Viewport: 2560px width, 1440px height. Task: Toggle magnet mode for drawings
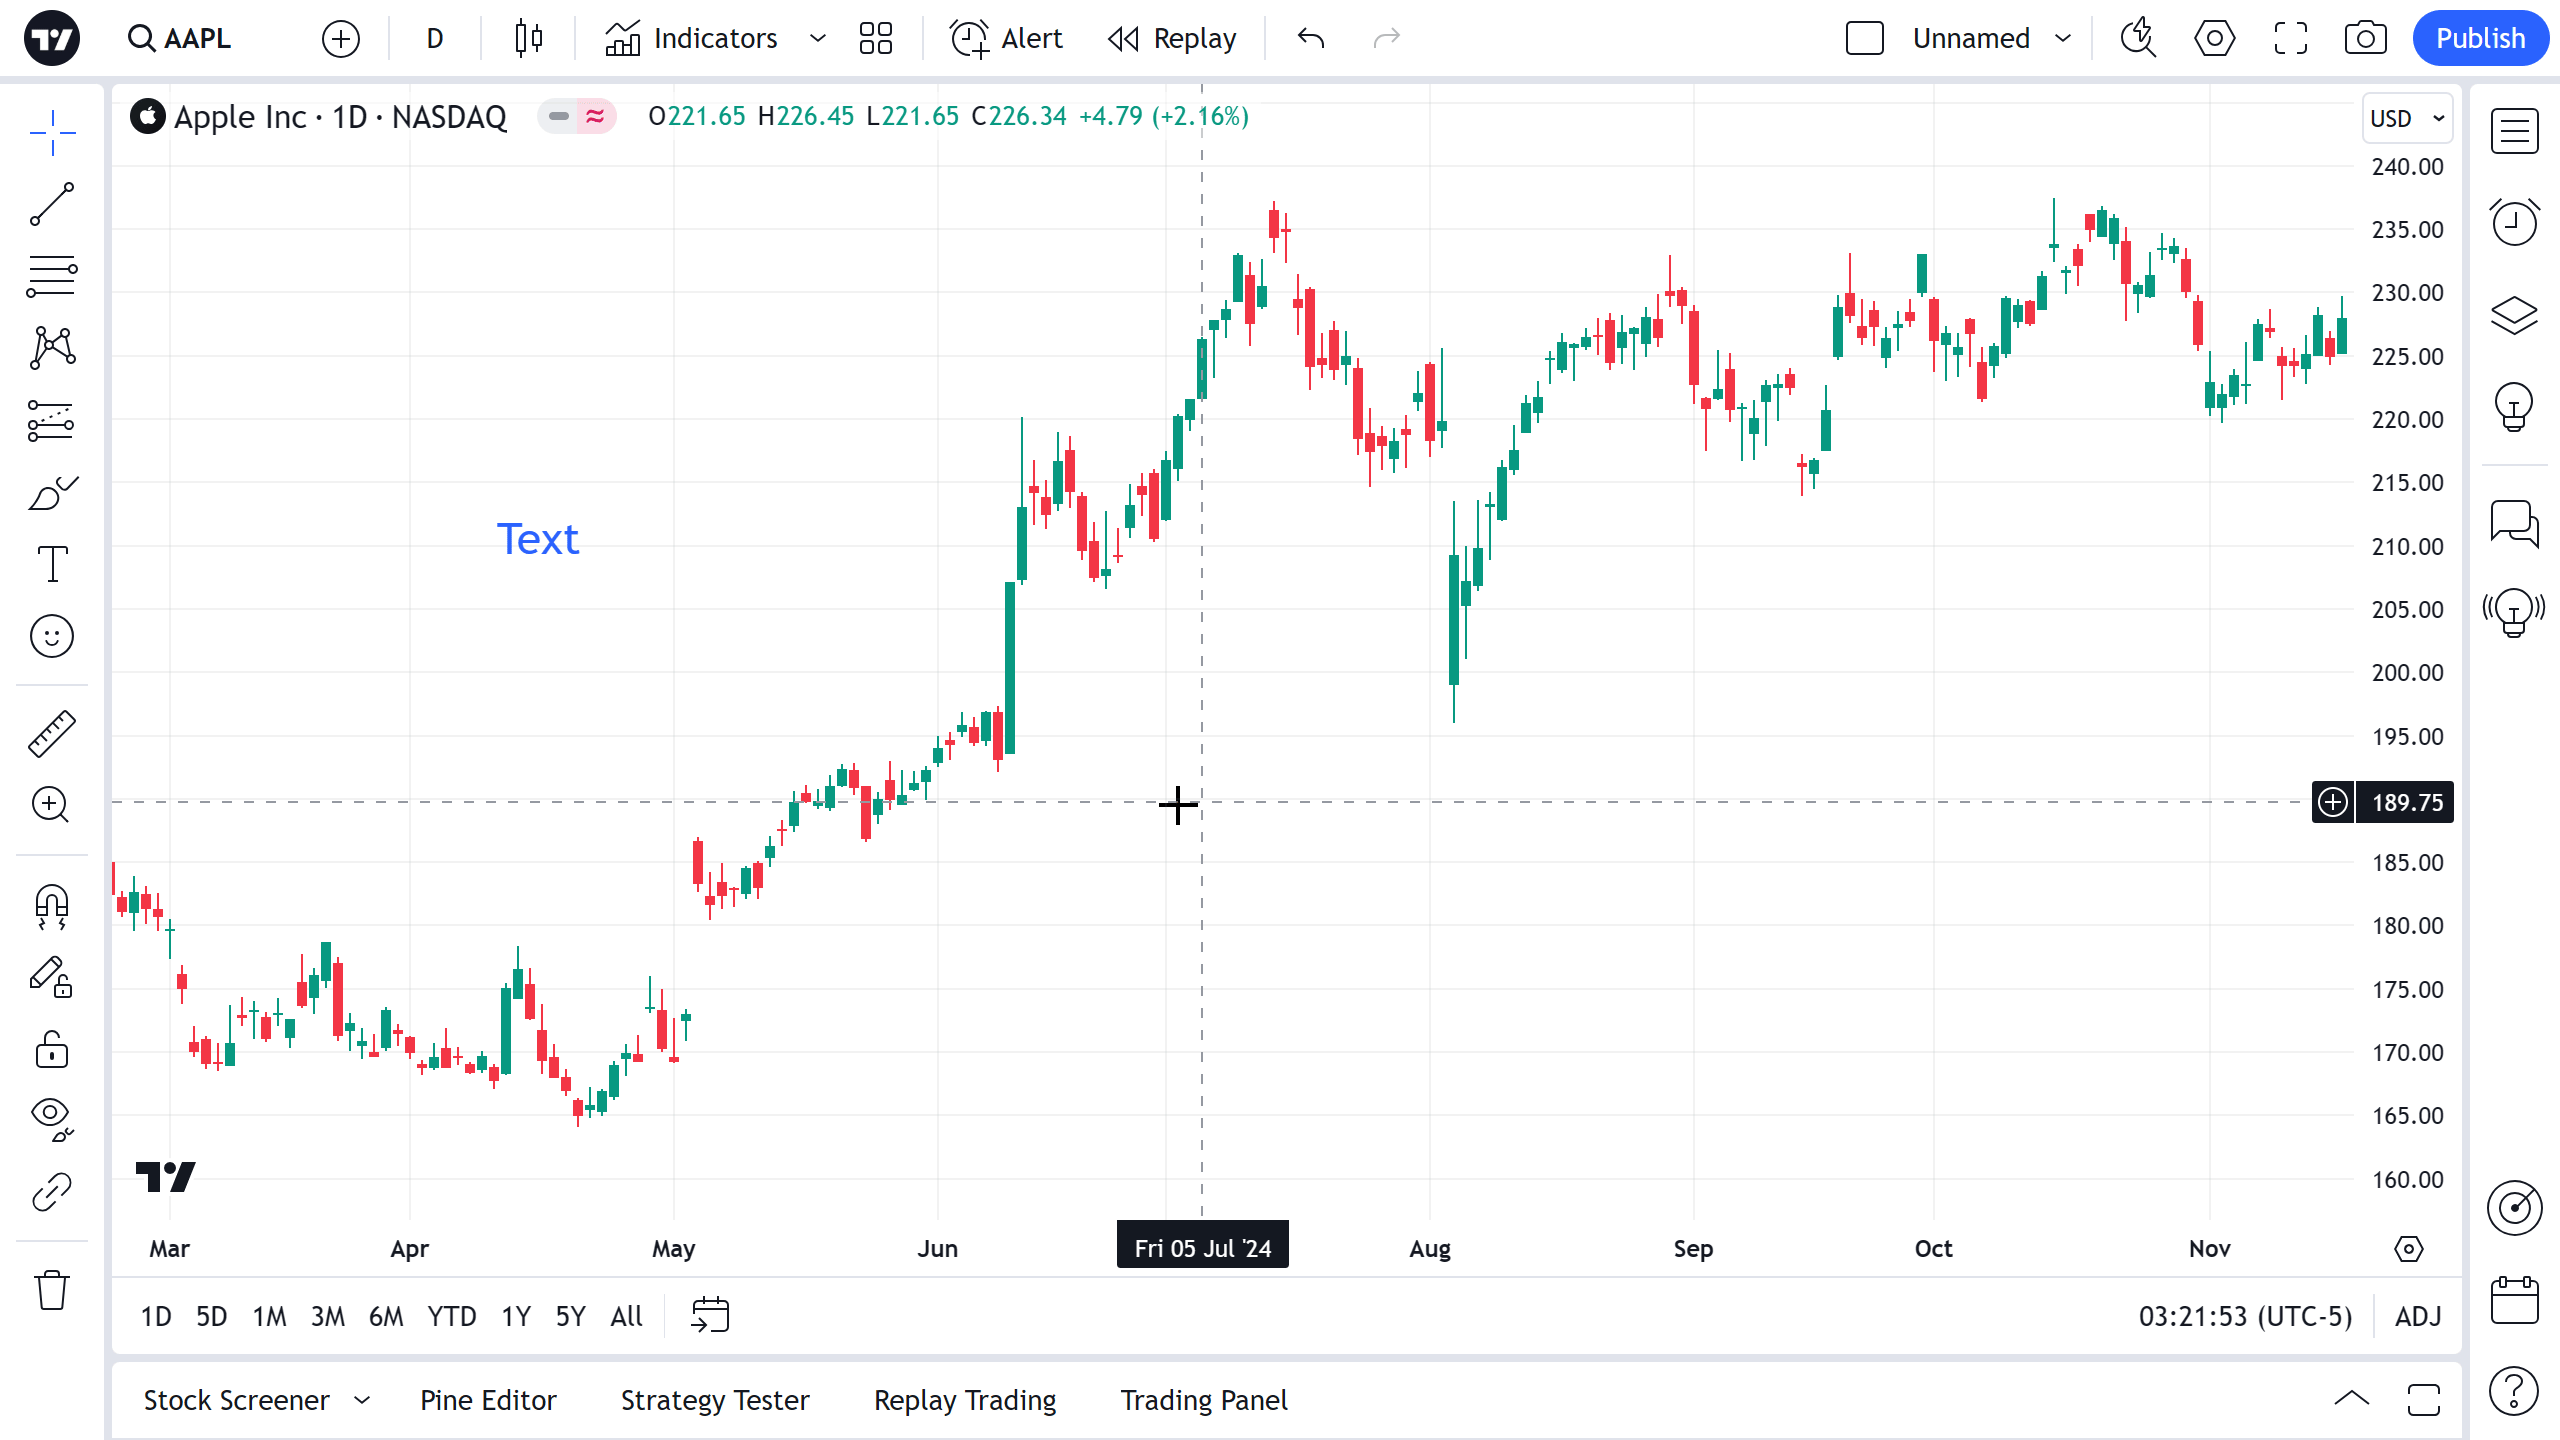pos(52,906)
